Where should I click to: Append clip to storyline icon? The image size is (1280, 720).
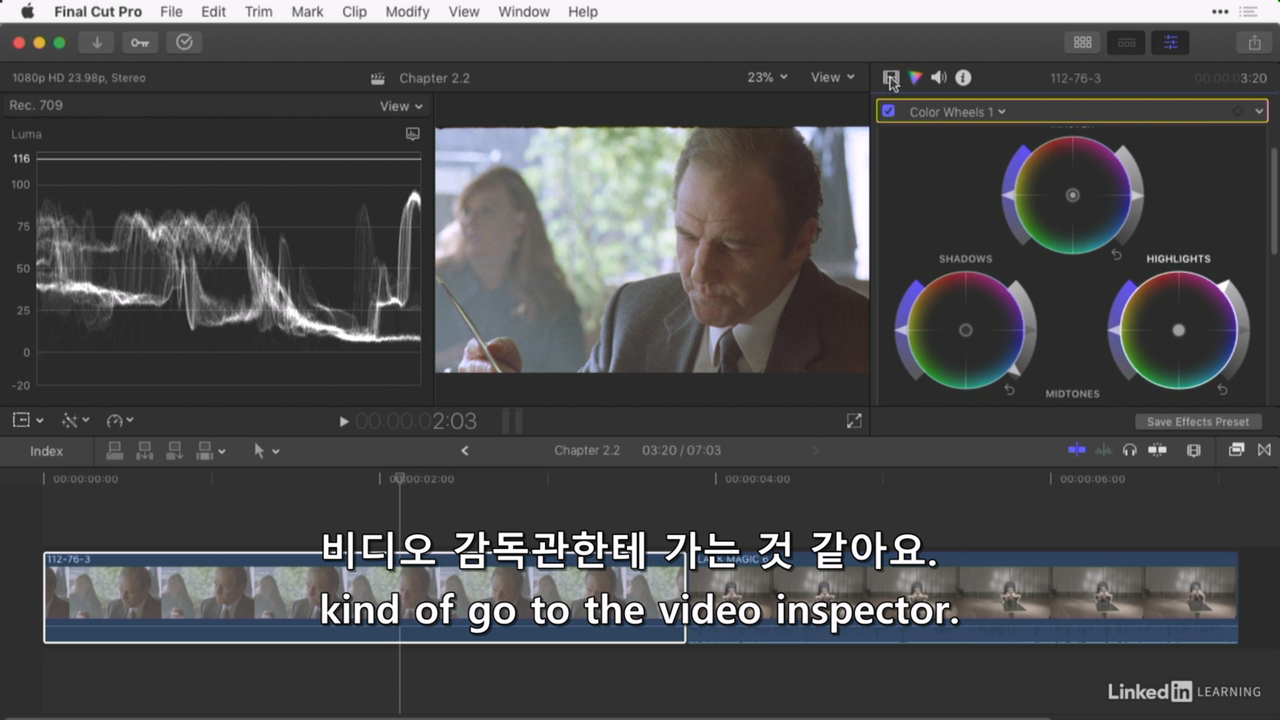click(x=174, y=451)
